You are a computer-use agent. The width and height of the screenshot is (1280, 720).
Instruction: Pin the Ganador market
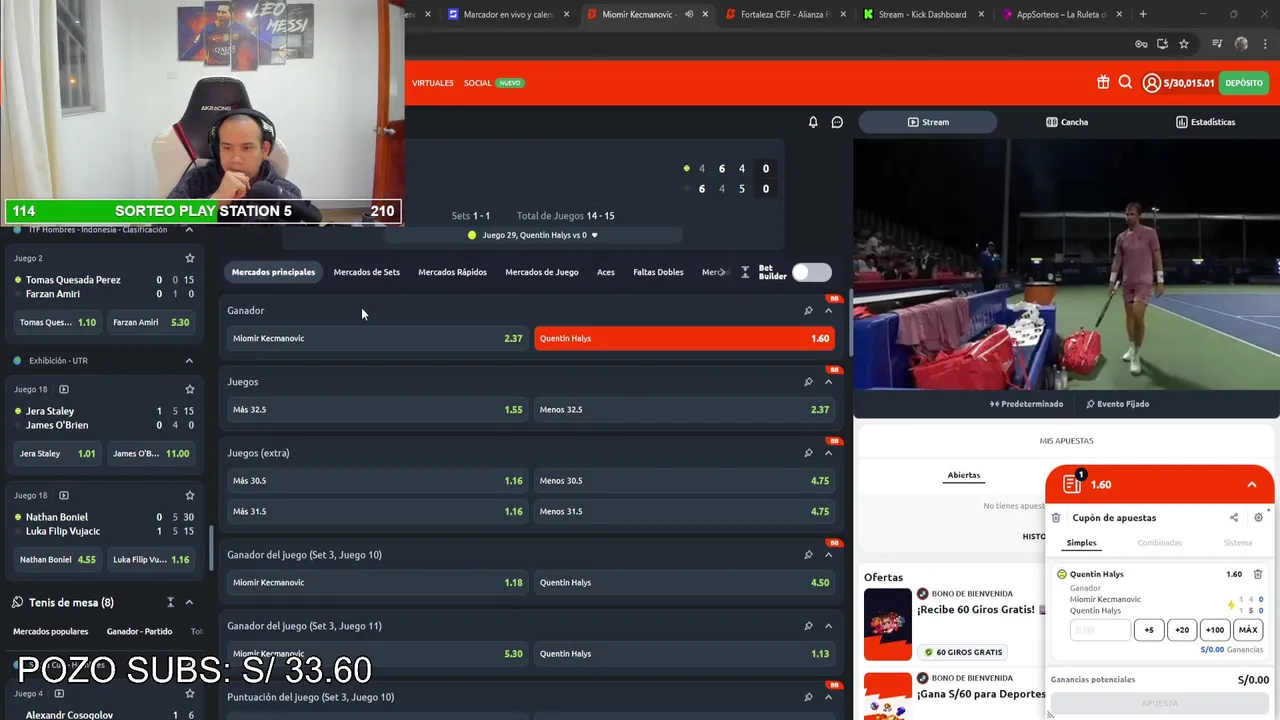coord(808,311)
